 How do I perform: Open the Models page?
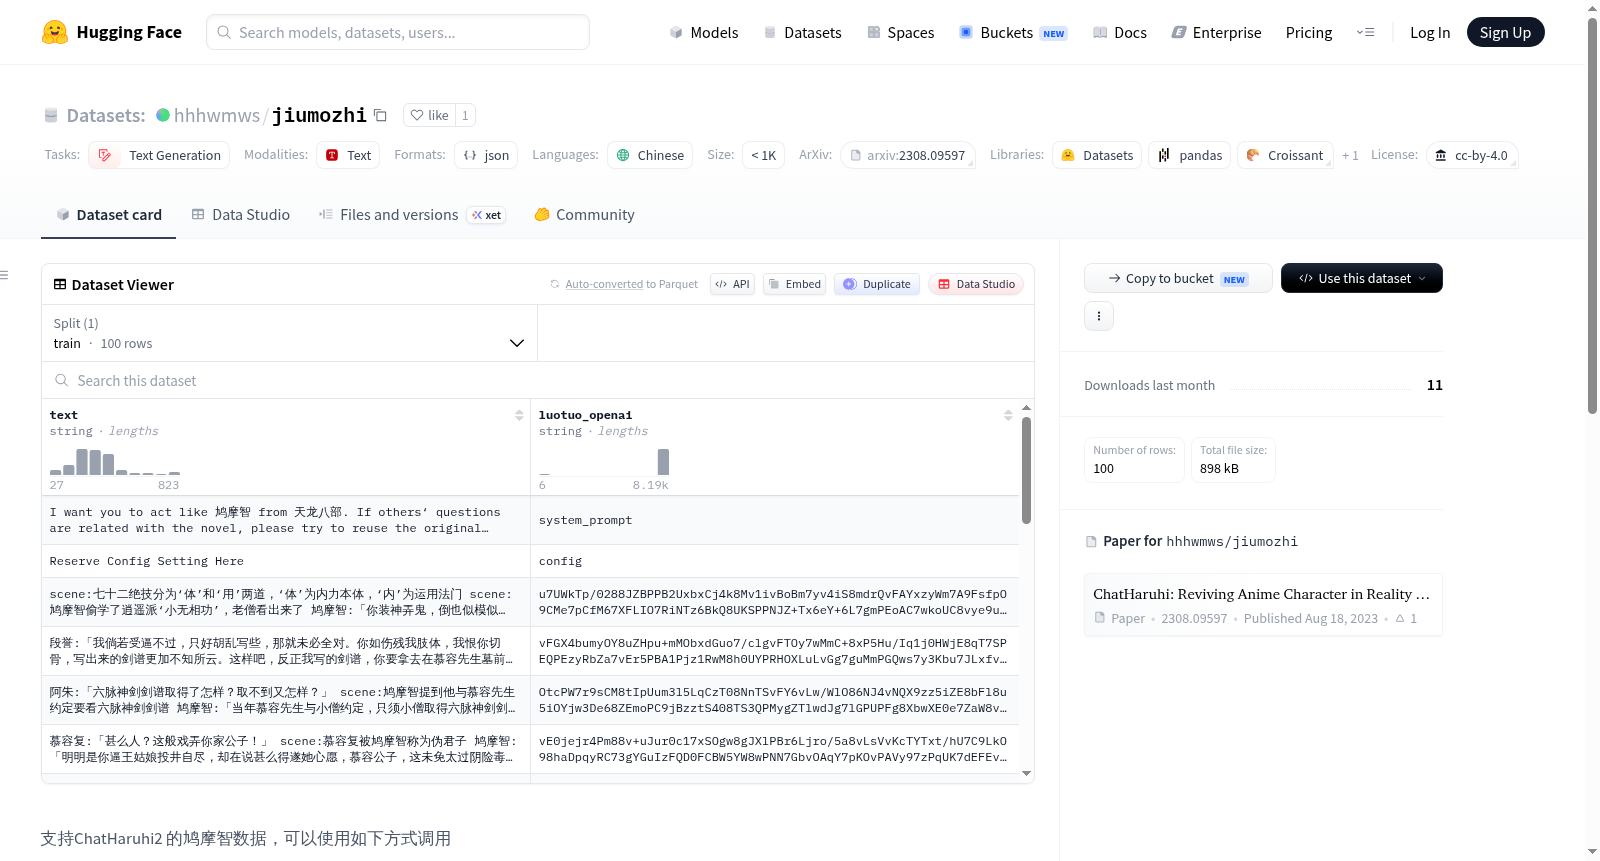(x=704, y=32)
